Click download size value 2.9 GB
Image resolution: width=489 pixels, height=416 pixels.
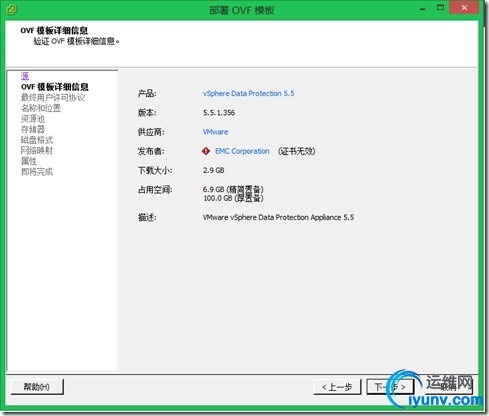[x=214, y=170]
